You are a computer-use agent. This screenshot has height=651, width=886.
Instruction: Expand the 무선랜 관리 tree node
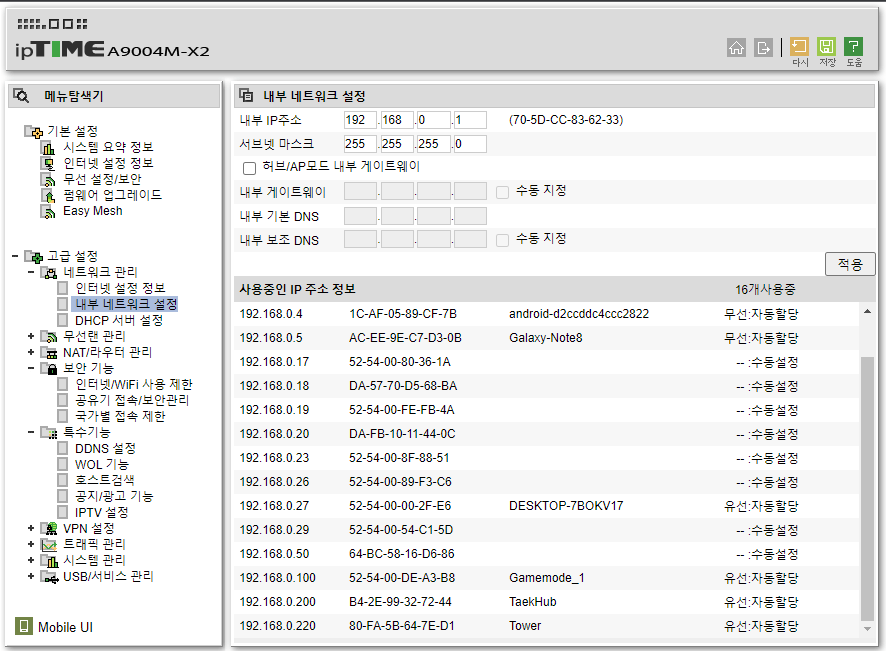[31, 336]
